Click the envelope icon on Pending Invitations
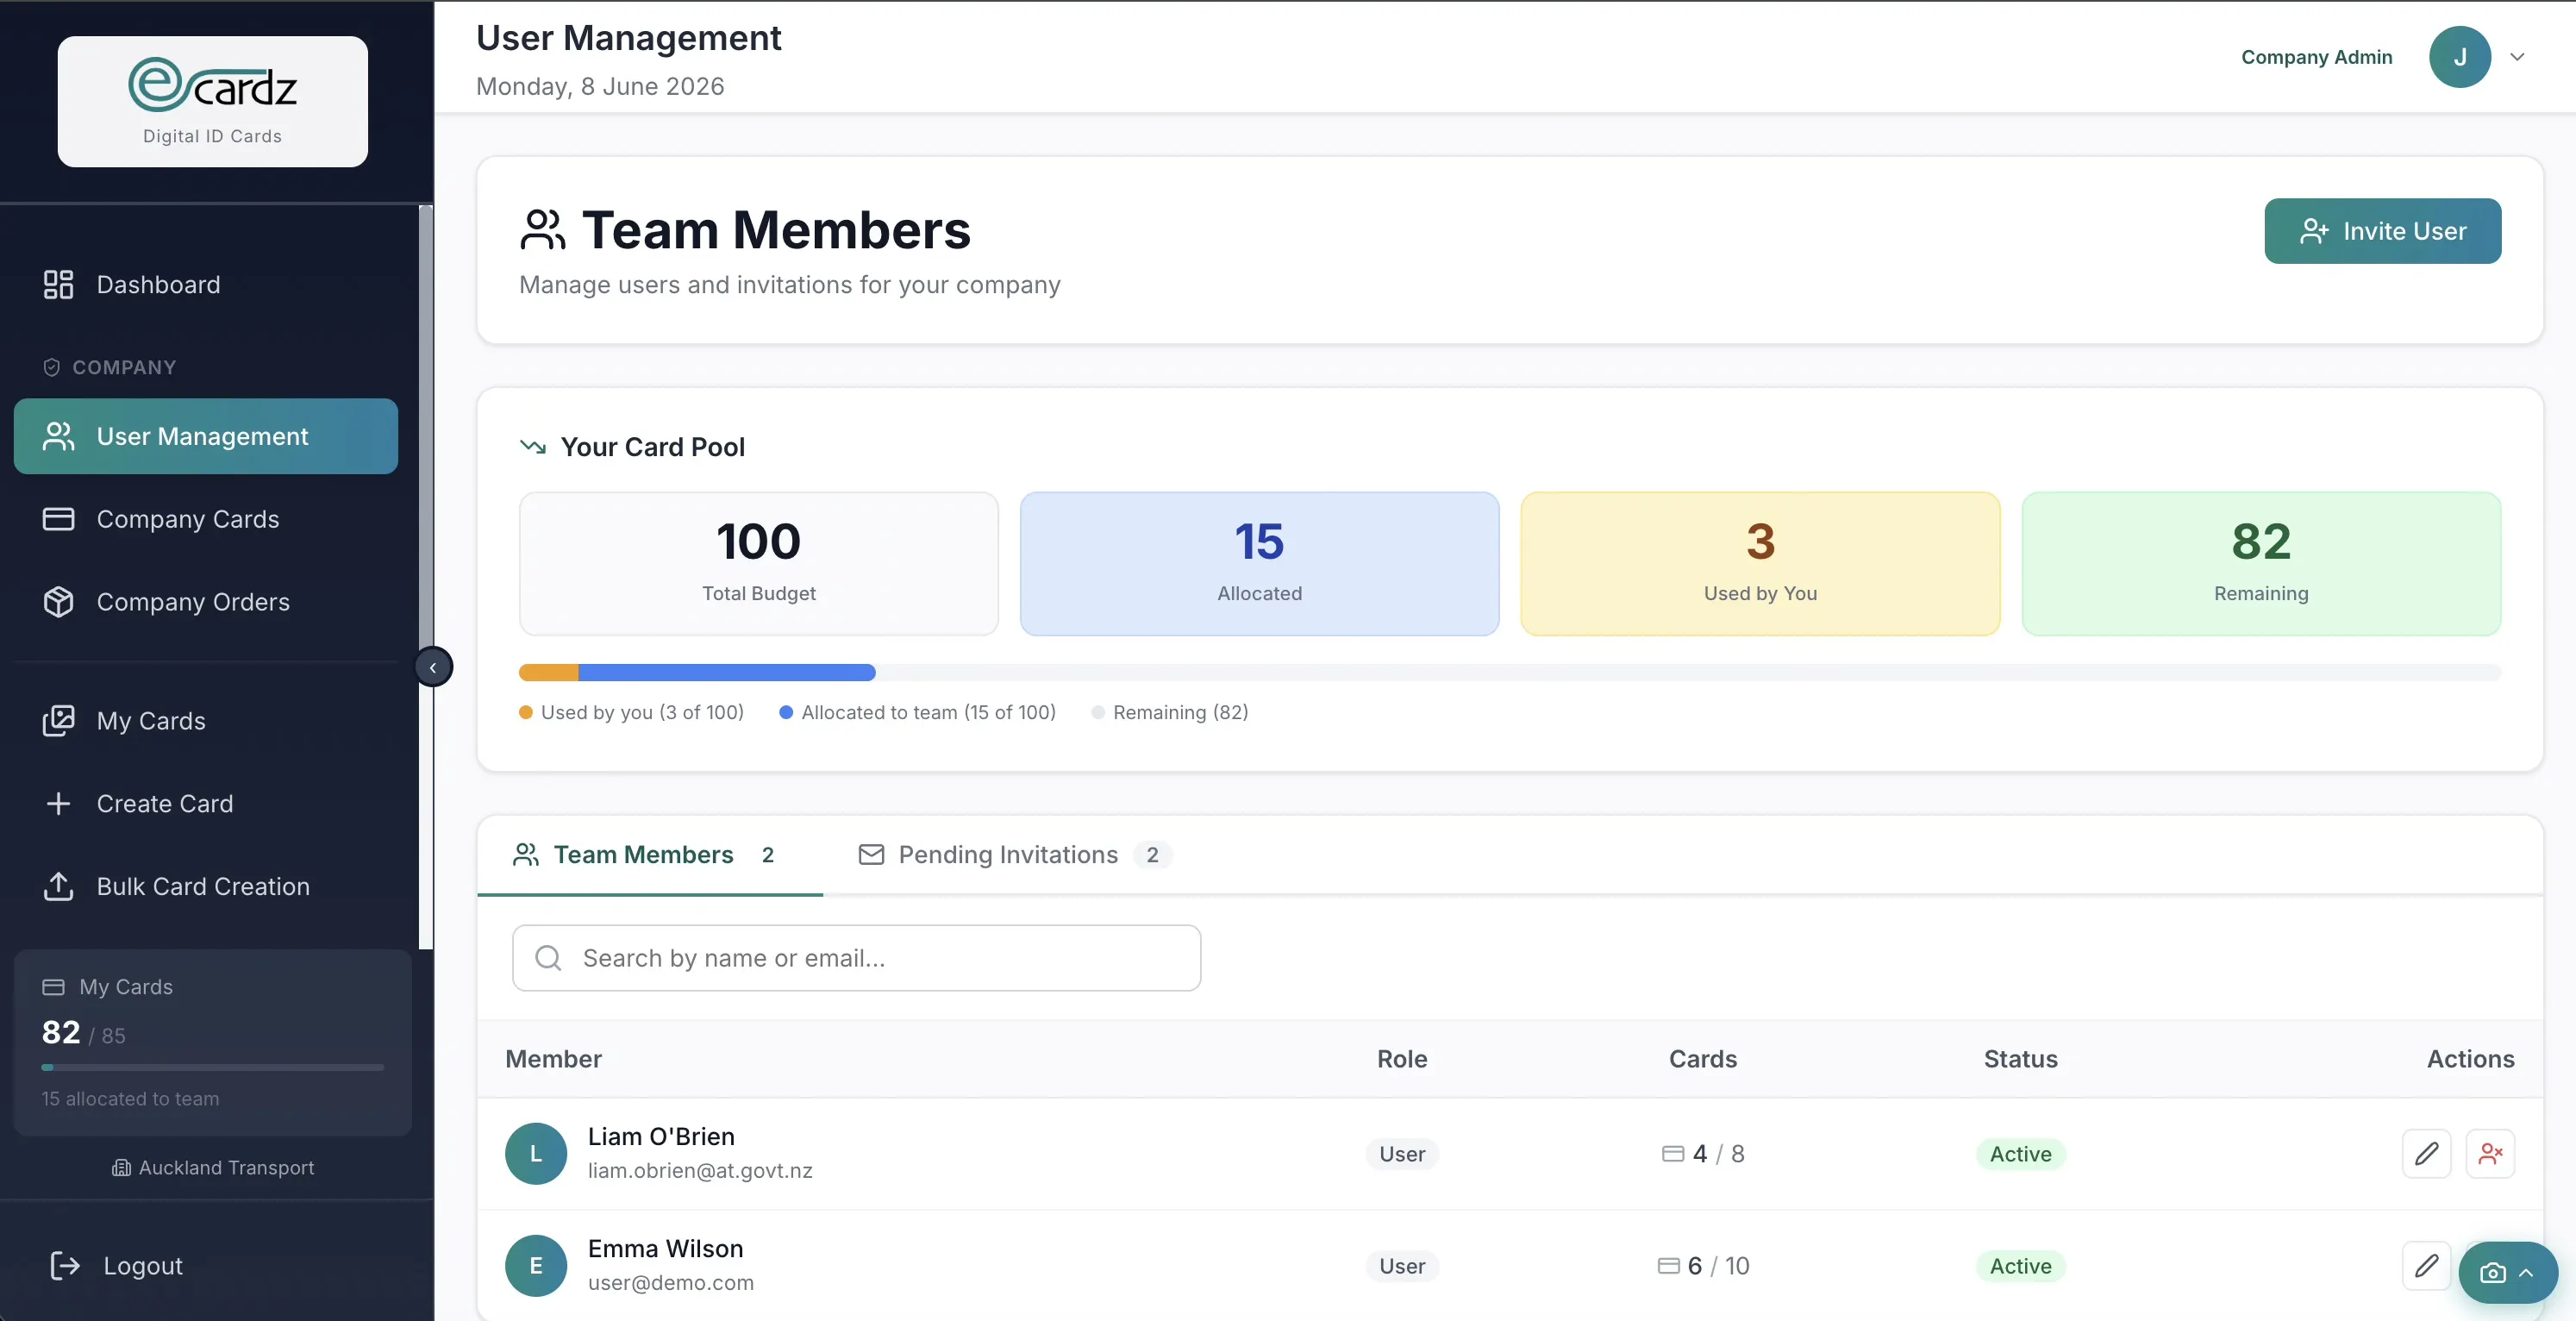The width and height of the screenshot is (2576, 1321). click(x=872, y=855)
